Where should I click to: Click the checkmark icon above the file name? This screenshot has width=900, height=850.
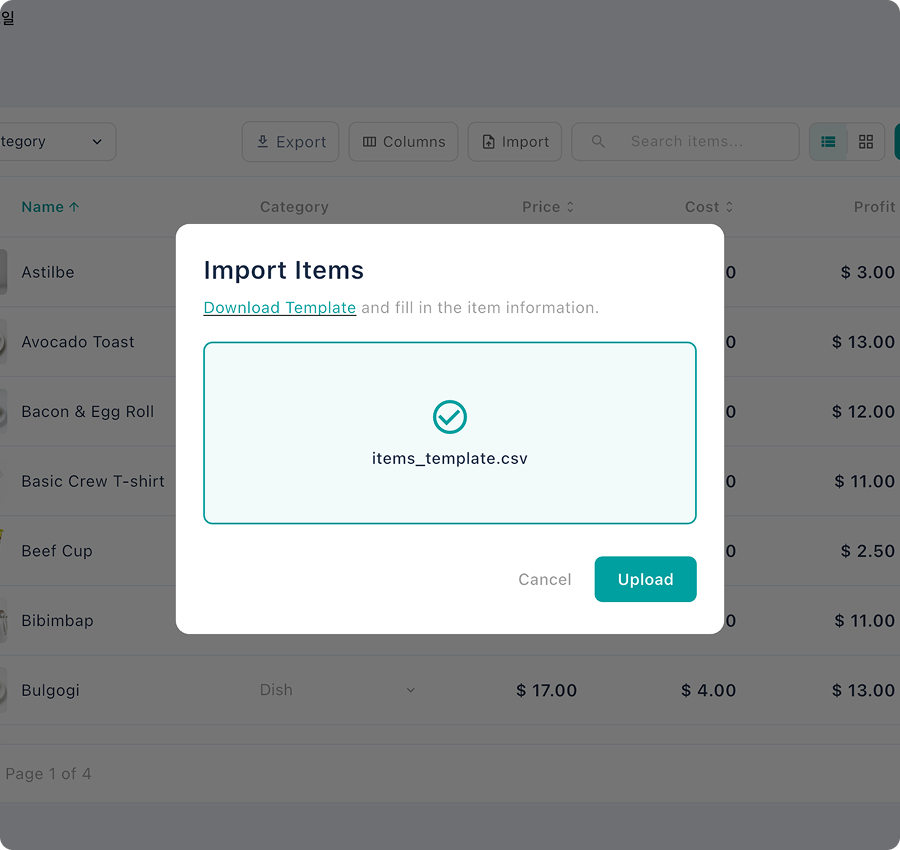[450, 417]
